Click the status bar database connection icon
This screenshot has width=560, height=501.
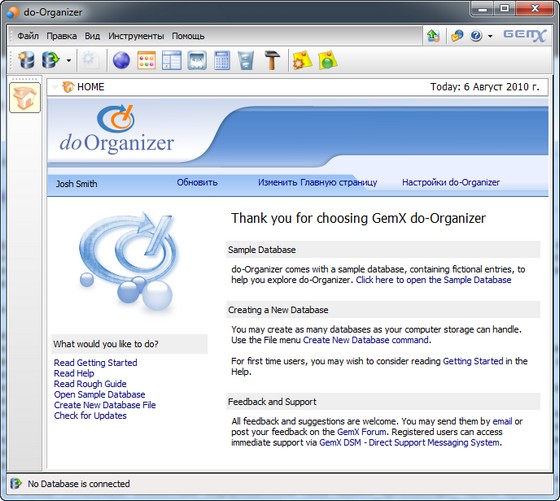pyautogui.click(x=16, y=484)
